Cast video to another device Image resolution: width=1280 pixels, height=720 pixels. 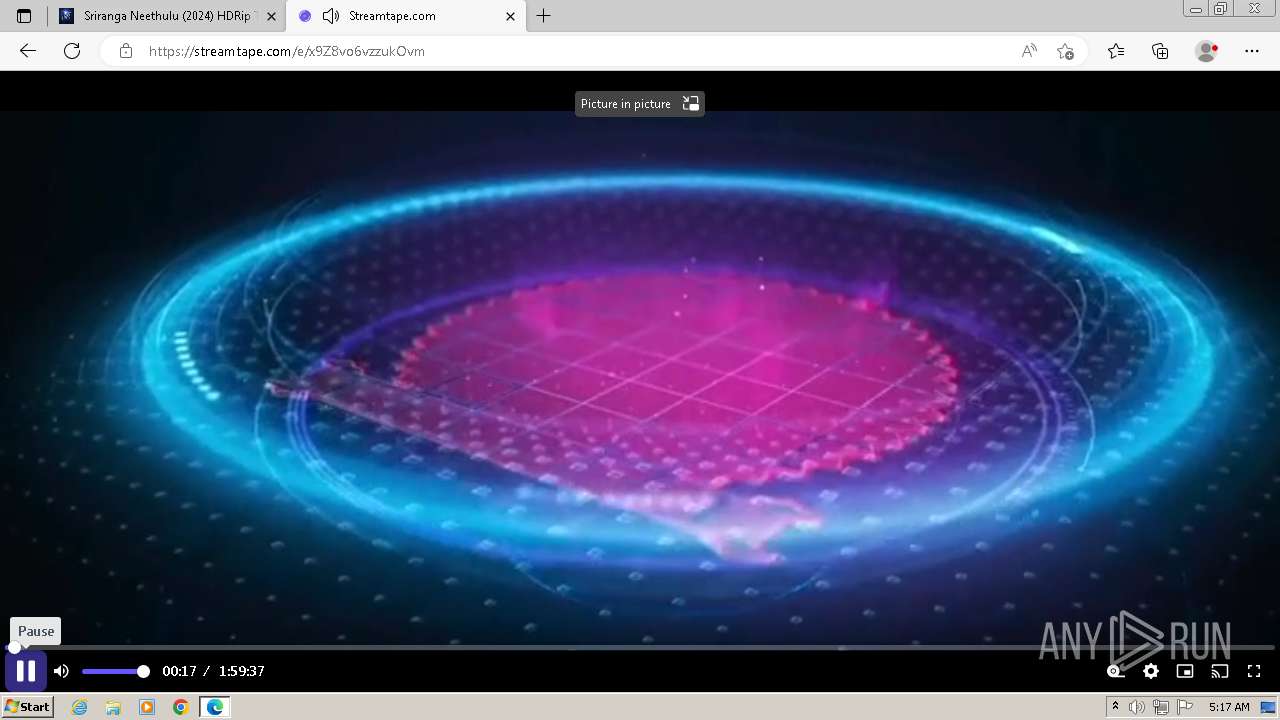coord(1219,671)
